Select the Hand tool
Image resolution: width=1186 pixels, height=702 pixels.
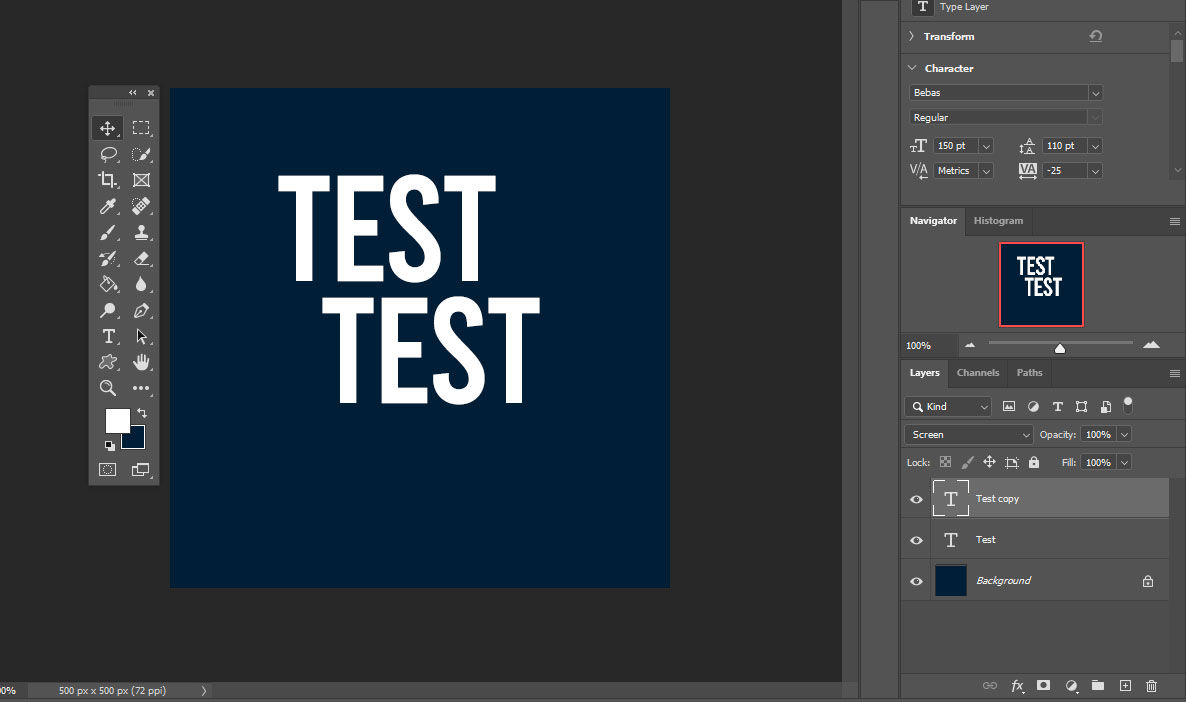141,362
